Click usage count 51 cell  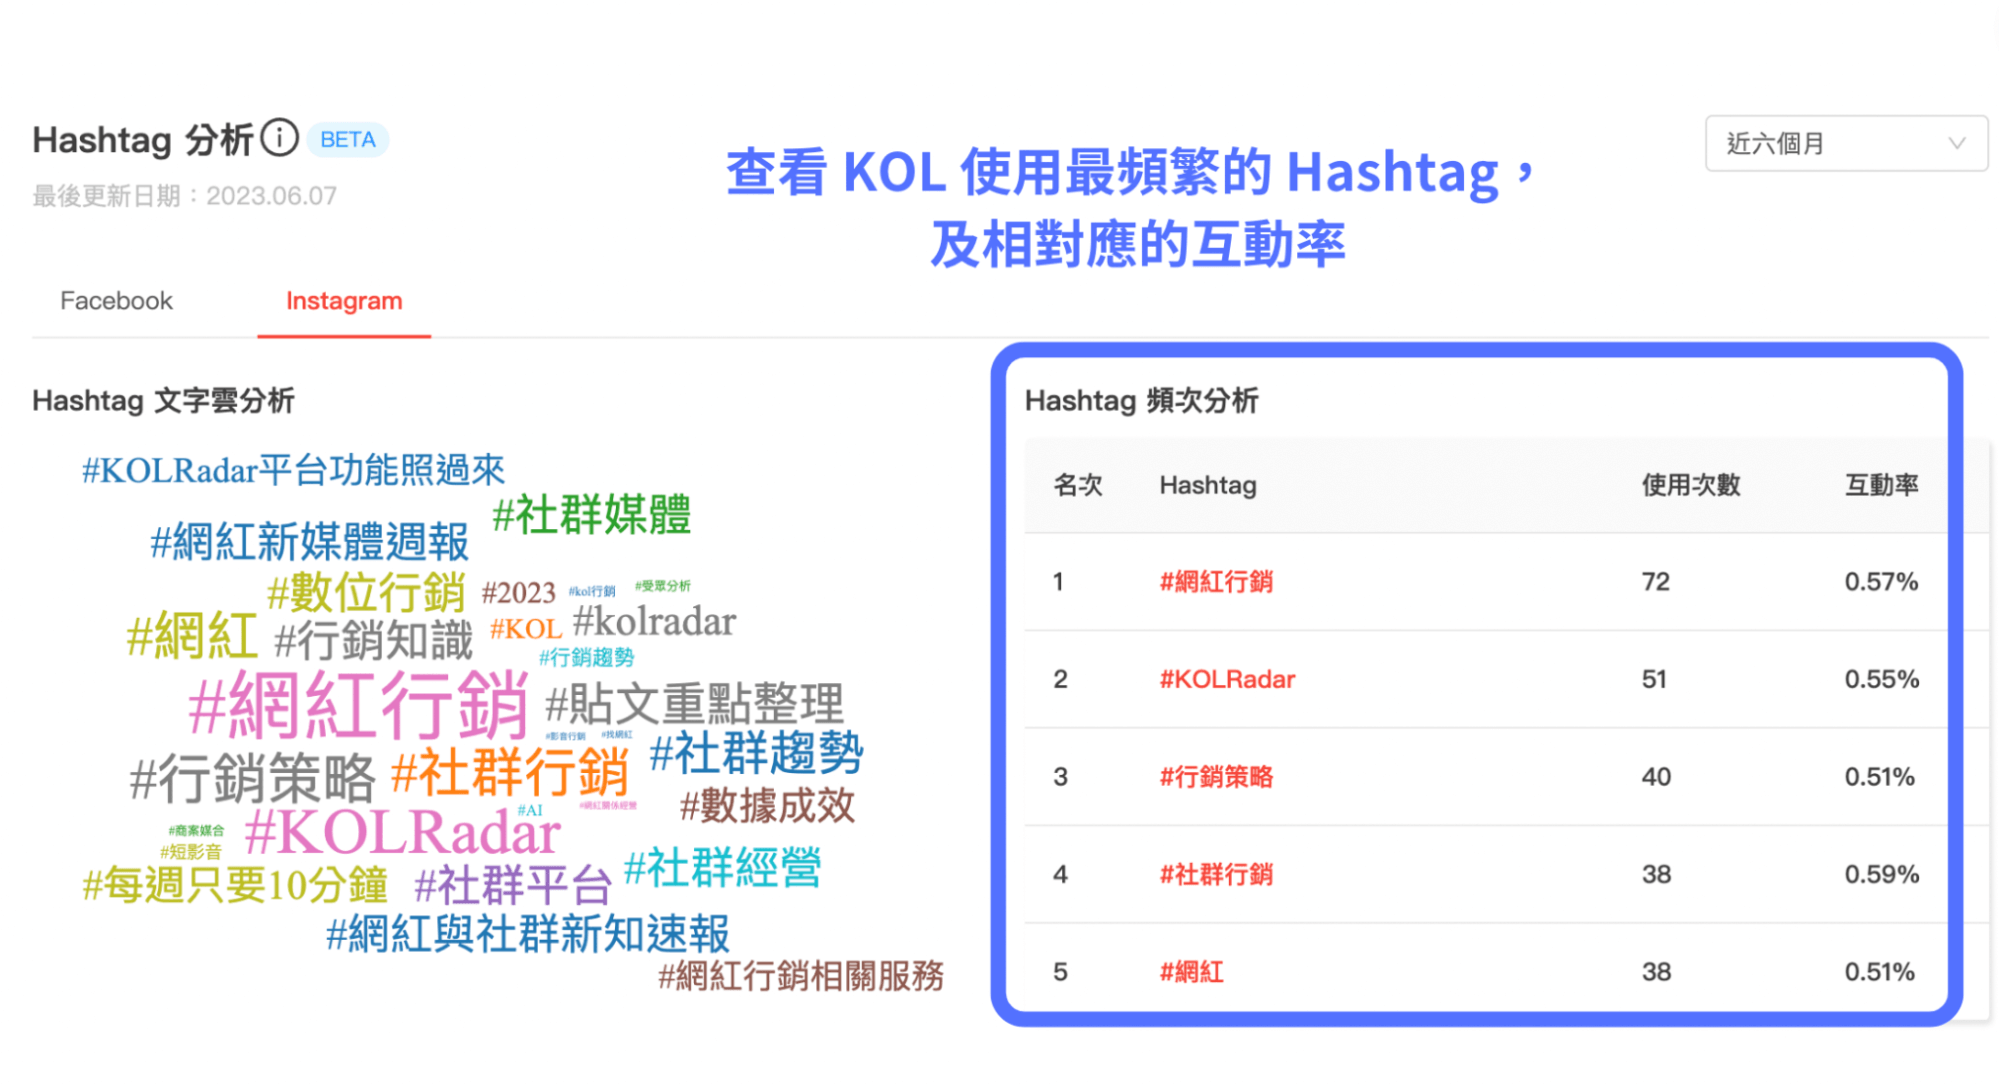(1655, 679)
